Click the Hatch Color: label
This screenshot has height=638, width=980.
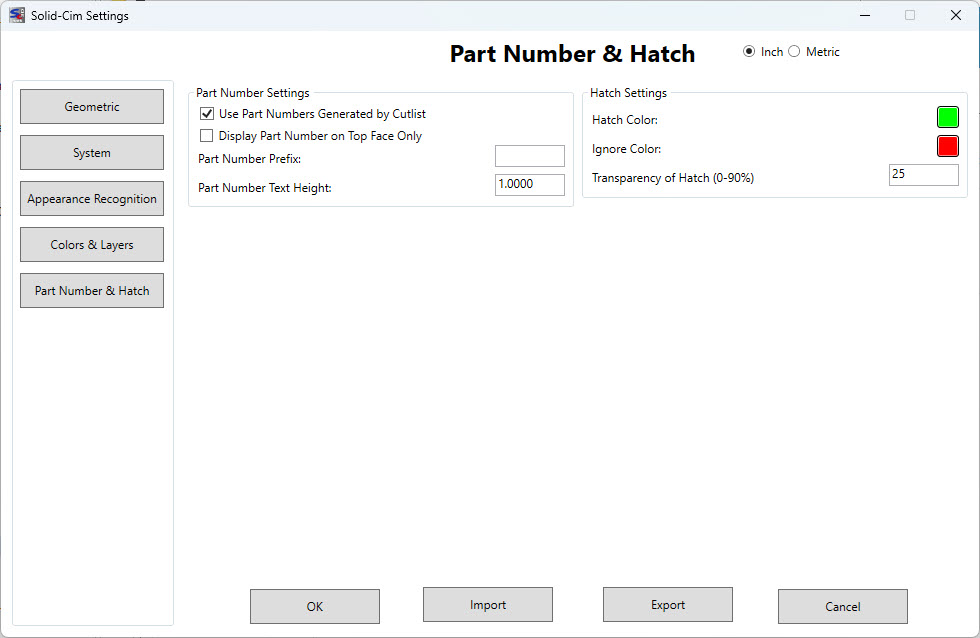pyautogui.click(x=624, y=119)
